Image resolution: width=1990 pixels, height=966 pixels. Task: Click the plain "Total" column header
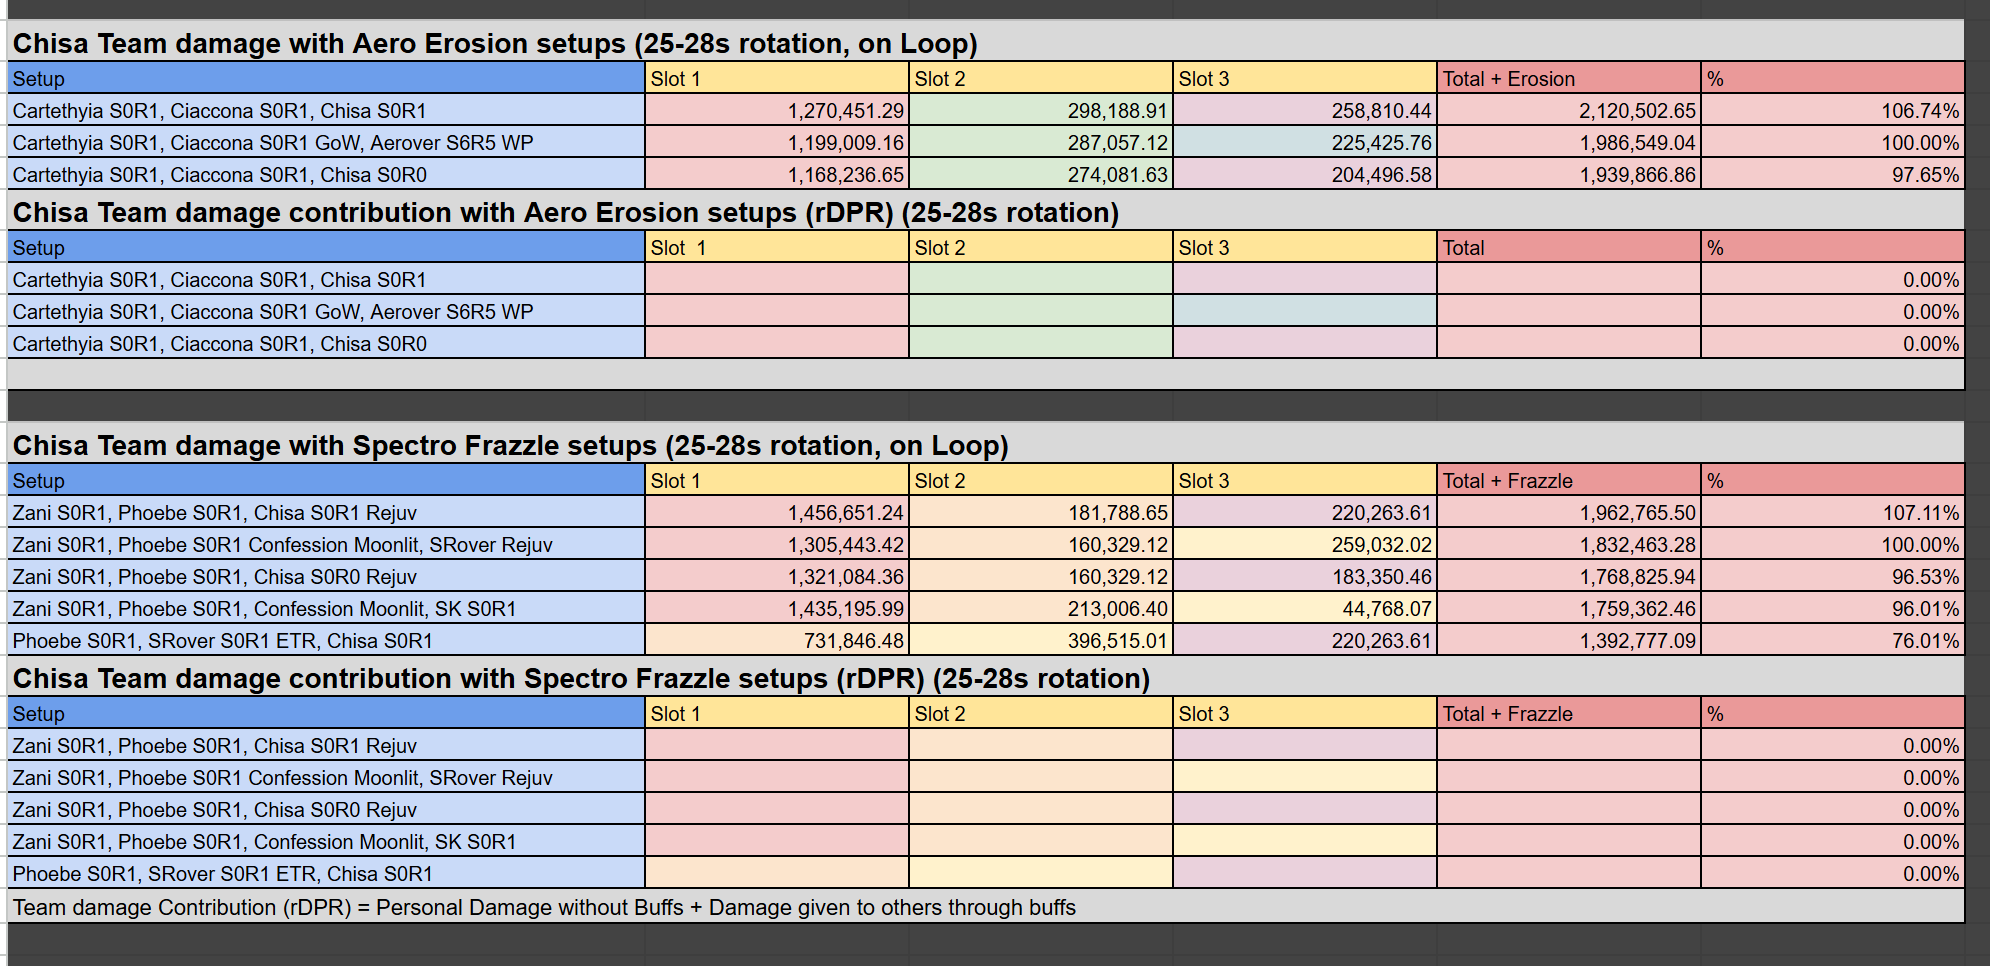pos(1569,247)
